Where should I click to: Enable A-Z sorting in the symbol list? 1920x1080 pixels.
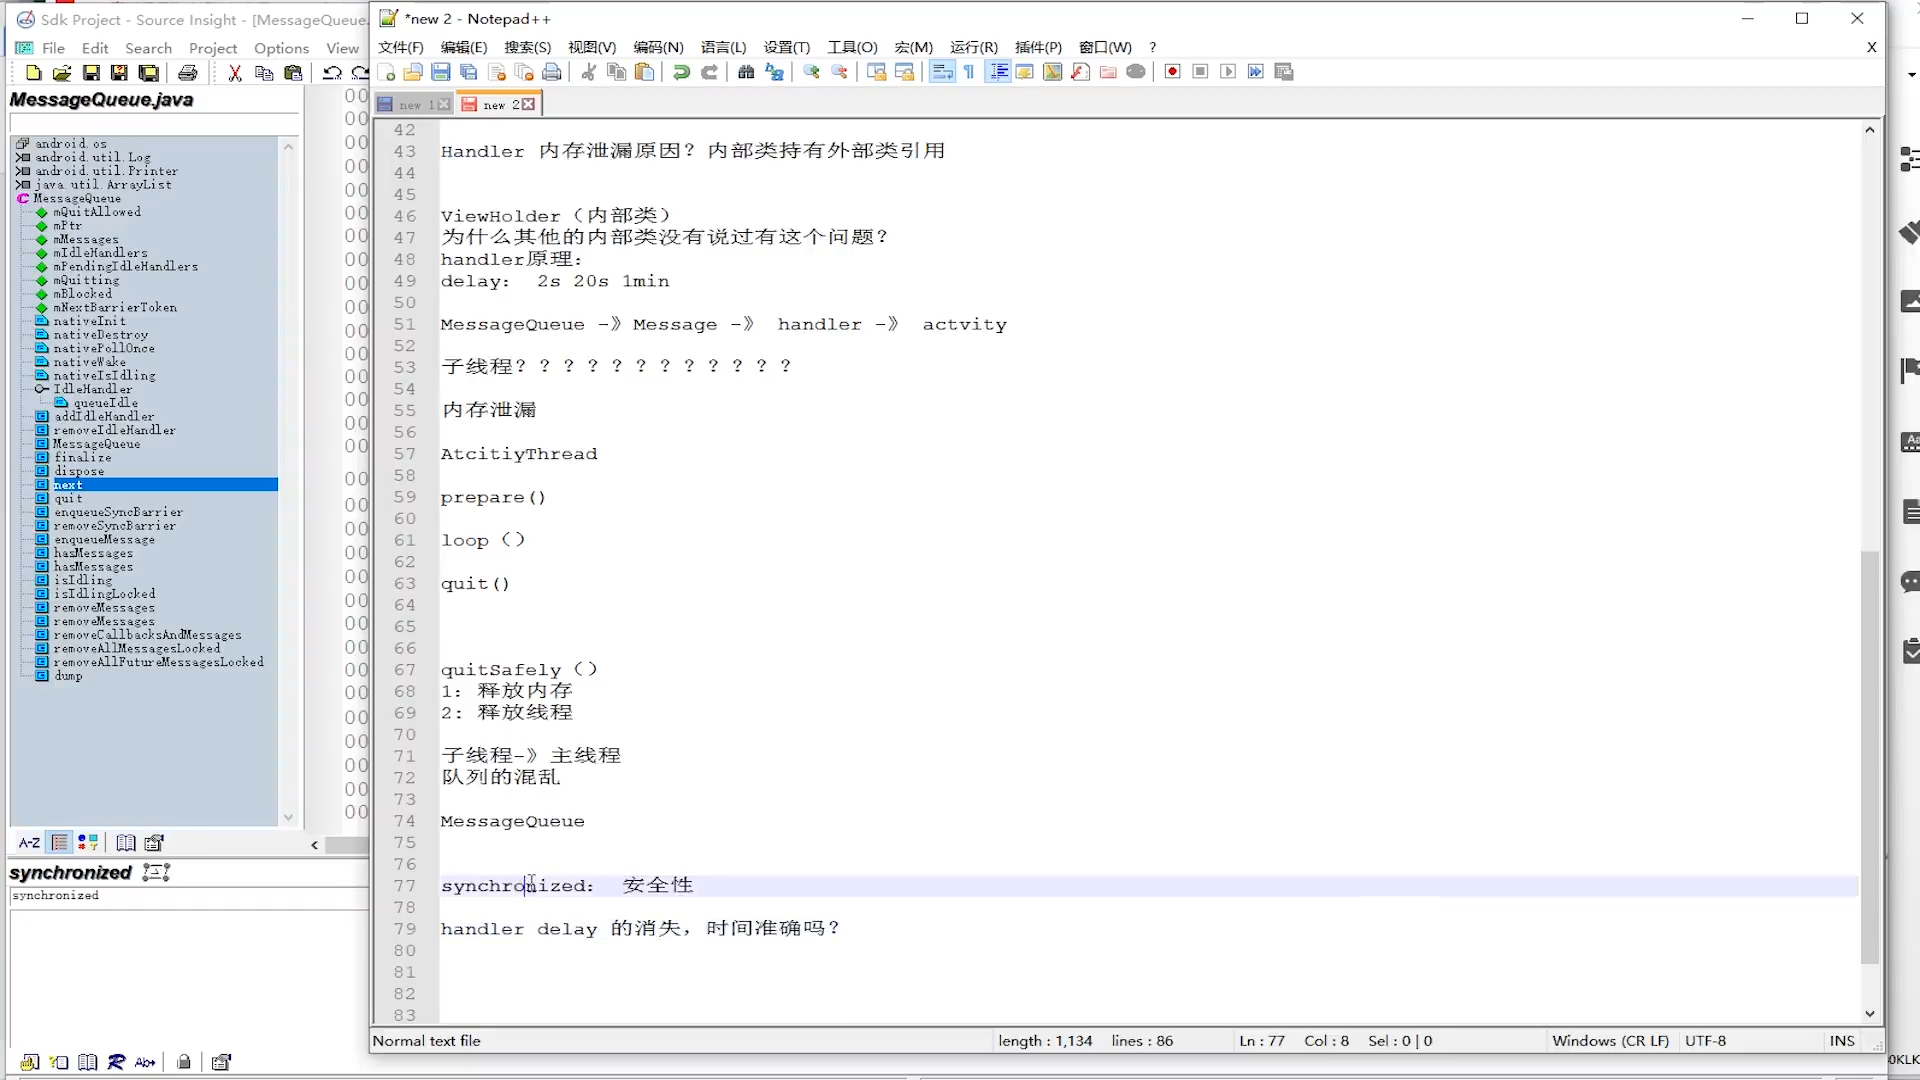[x=29, y=842]
